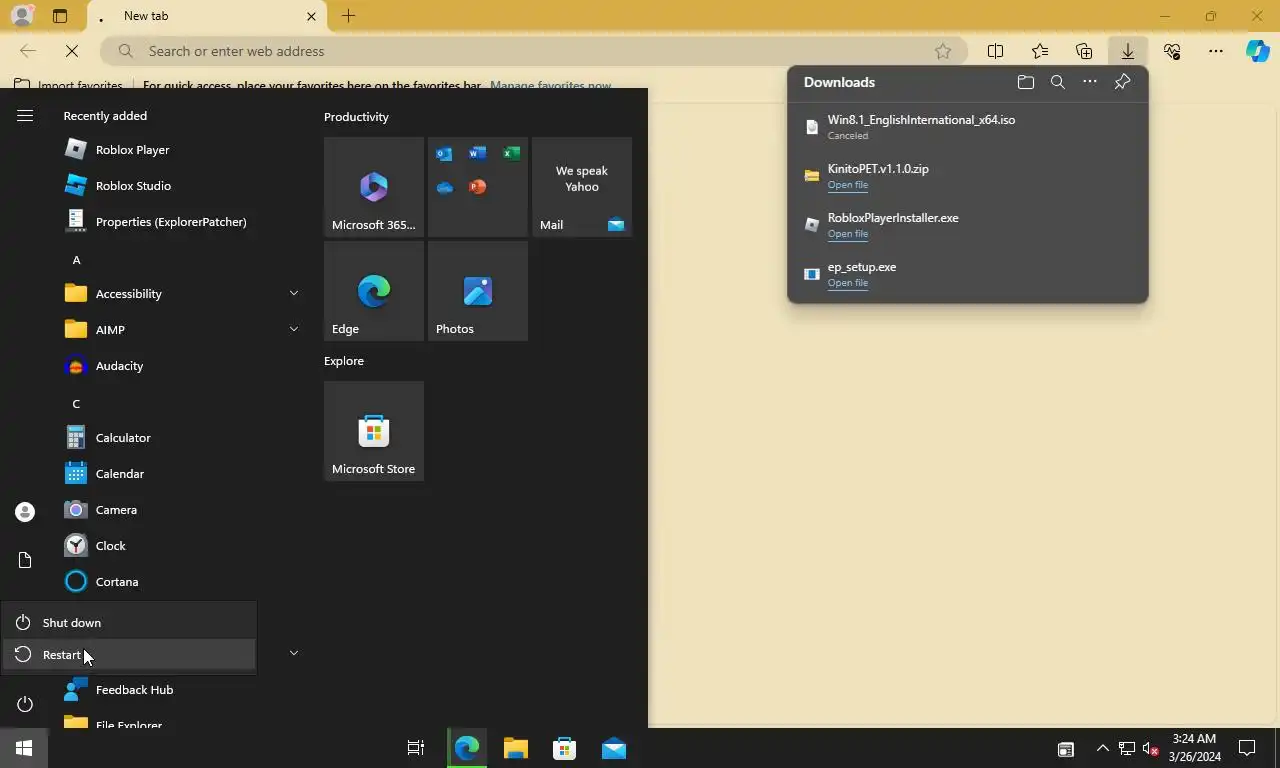Open Edge tab actions menu button

pos(60,16)
